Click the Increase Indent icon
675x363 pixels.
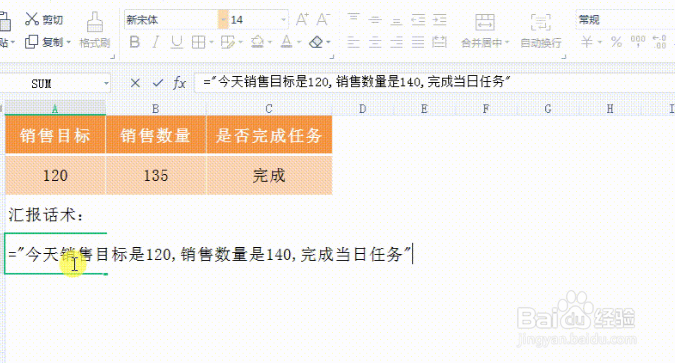pyautogui.click(x=440, y=20)
